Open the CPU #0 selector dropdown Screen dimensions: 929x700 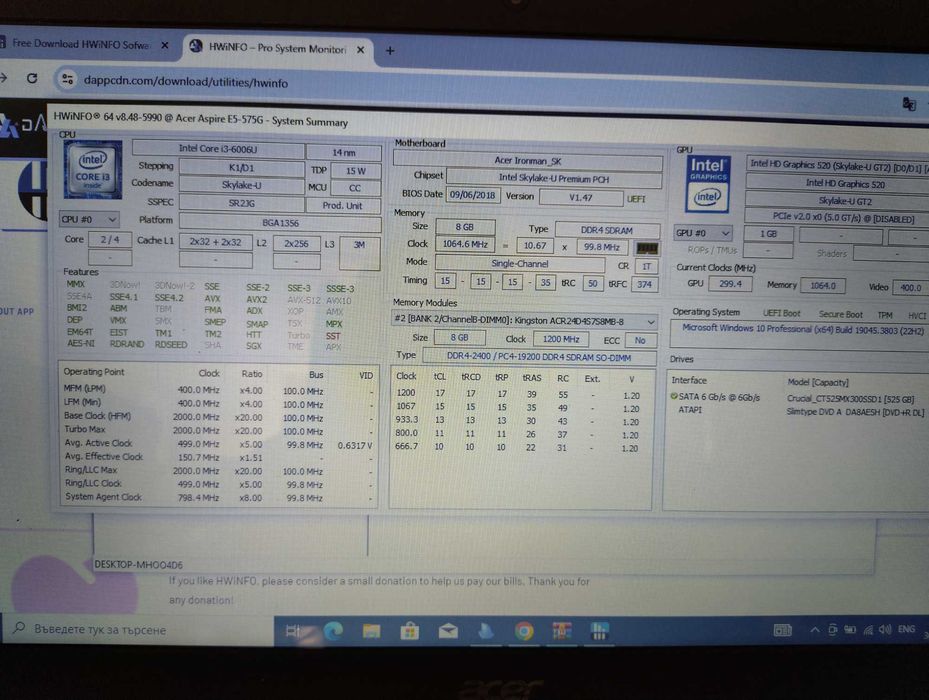point(89,219)
